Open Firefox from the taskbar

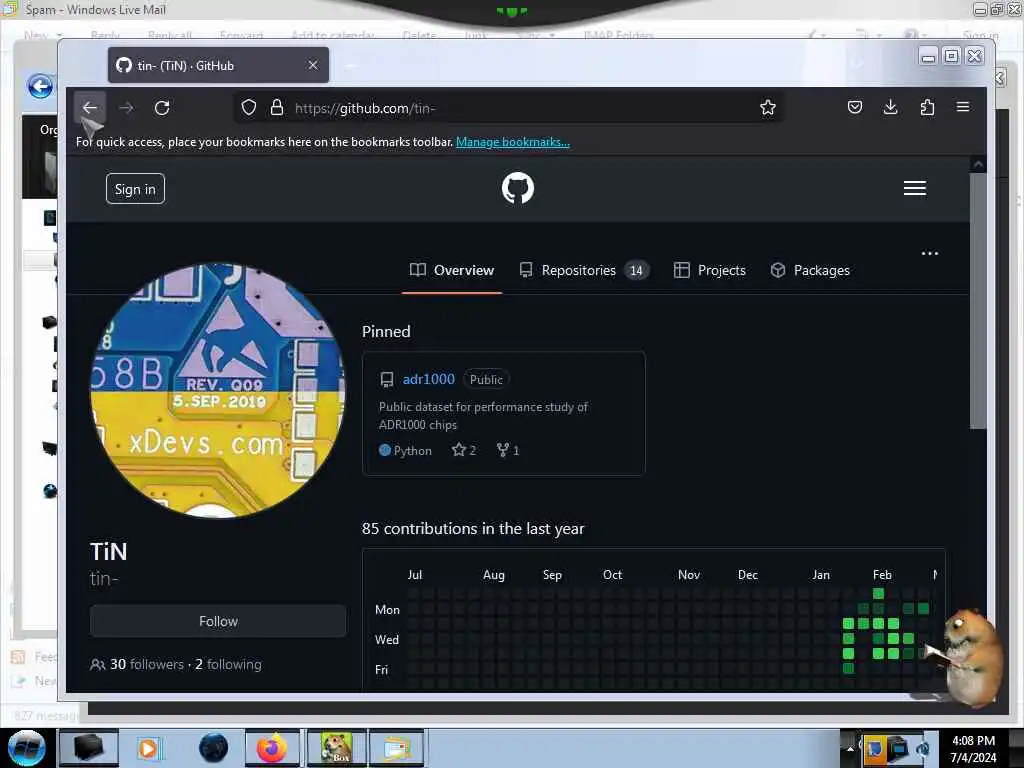point(272,748)
